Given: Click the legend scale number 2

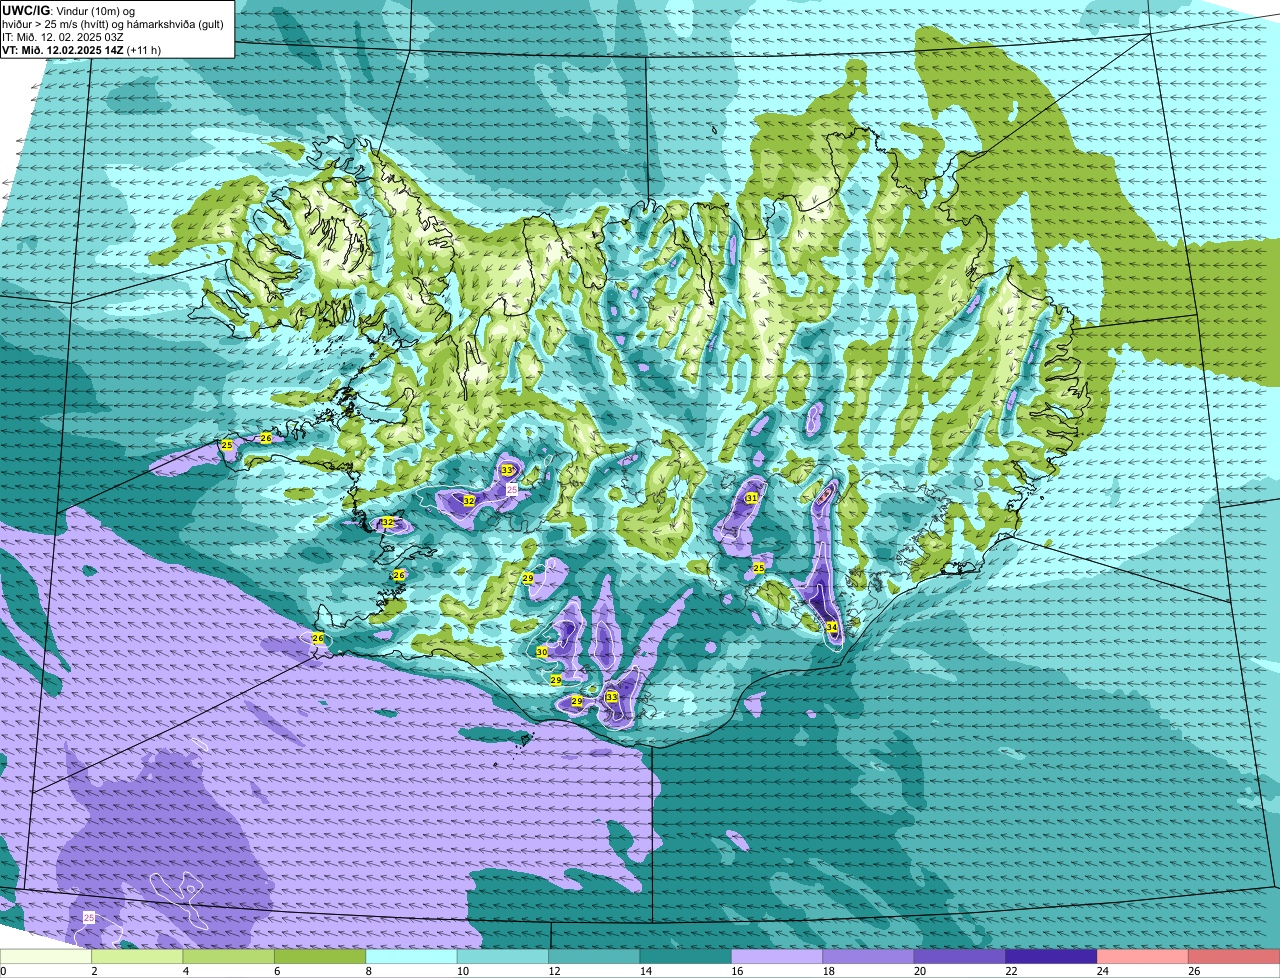Looking at the screenshot, I should tap(93, 971).
